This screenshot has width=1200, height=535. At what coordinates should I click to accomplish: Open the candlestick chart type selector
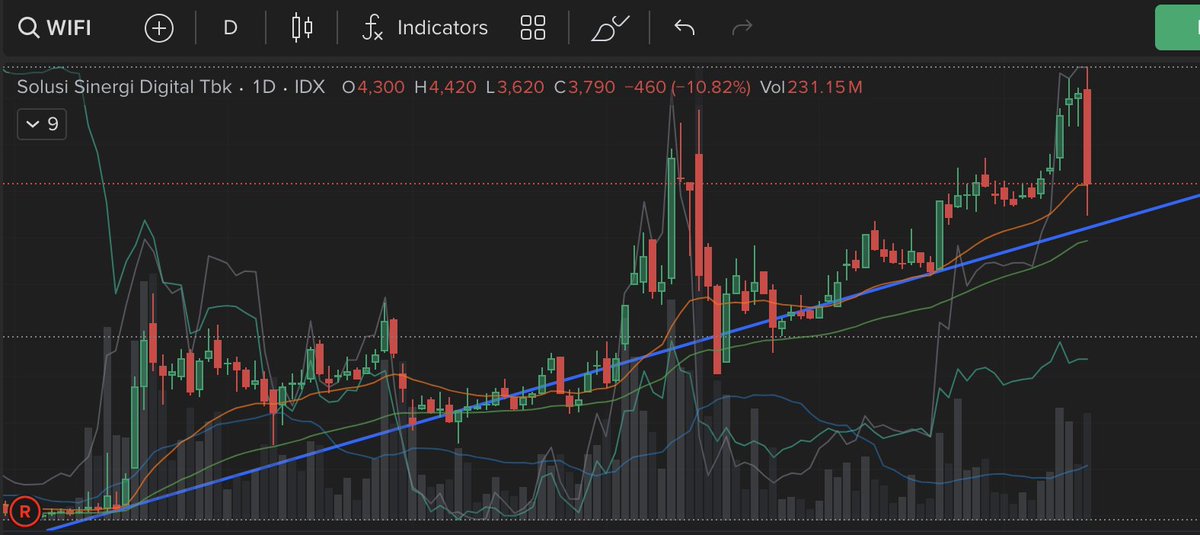302,28
